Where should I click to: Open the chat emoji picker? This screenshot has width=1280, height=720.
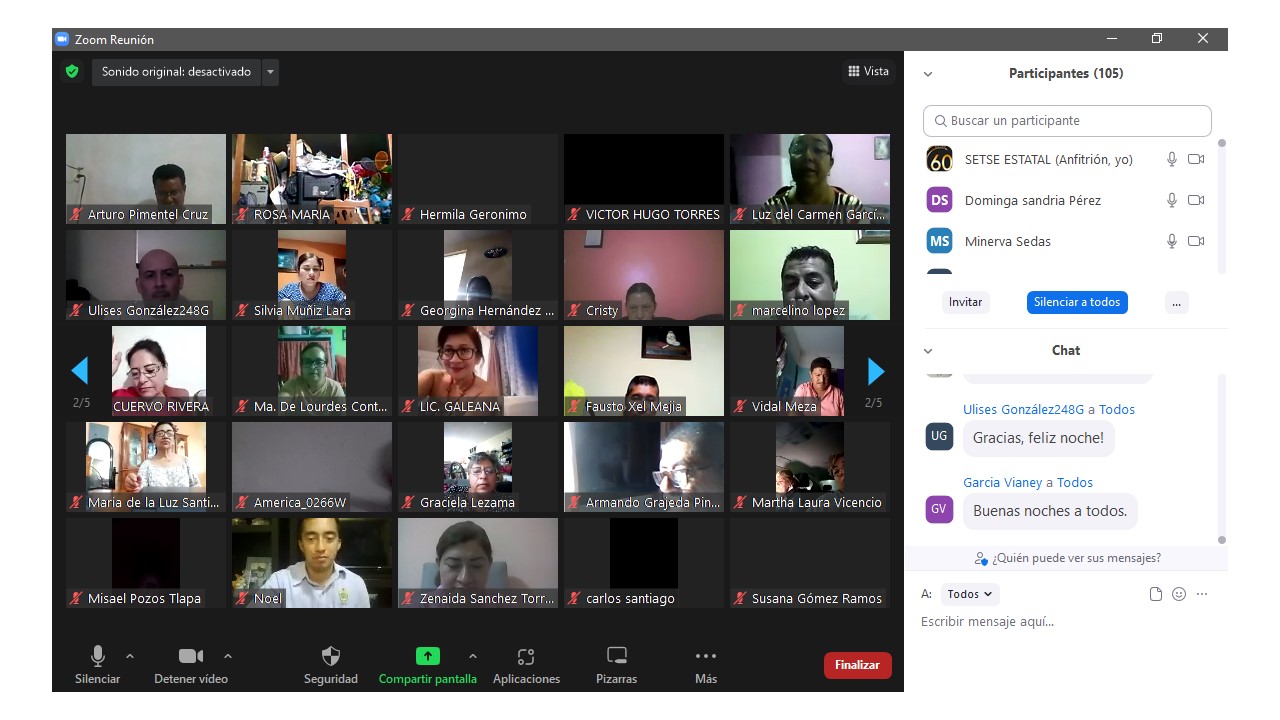[x=1179, y=594]
